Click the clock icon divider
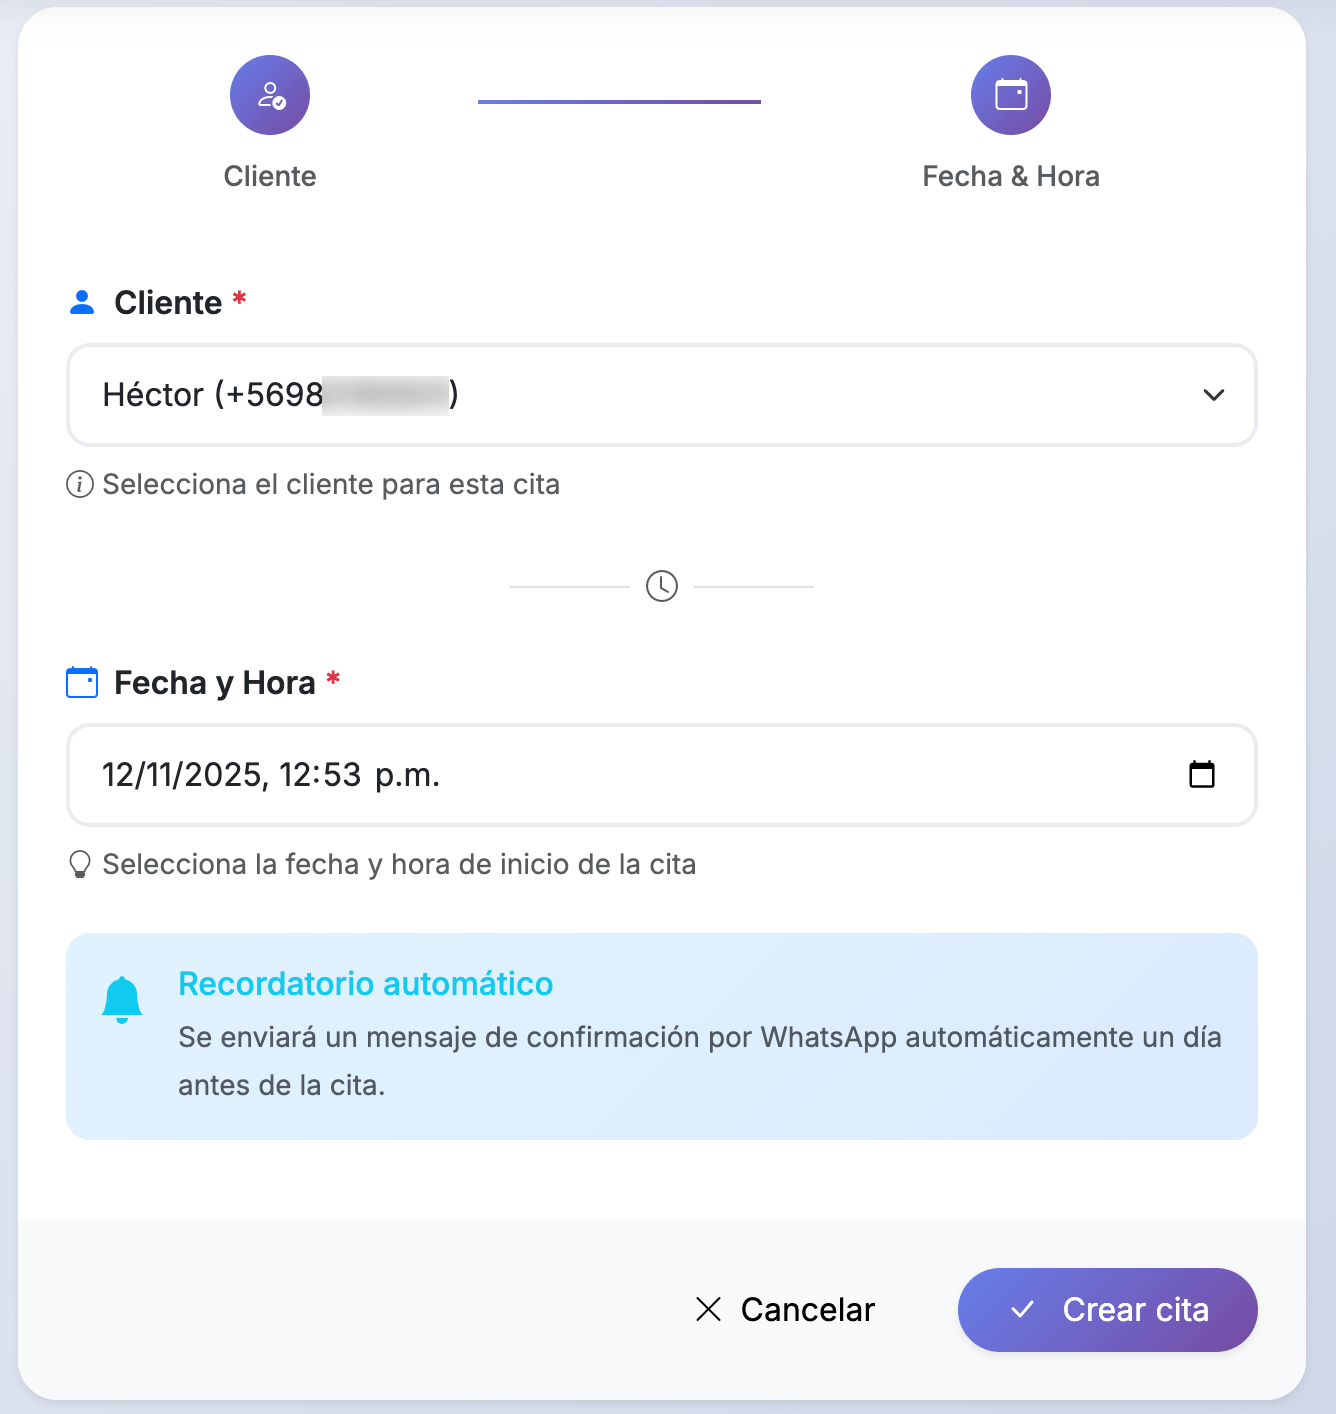Viewport: 1336px width, 1414px height. (x=662, y=586)
